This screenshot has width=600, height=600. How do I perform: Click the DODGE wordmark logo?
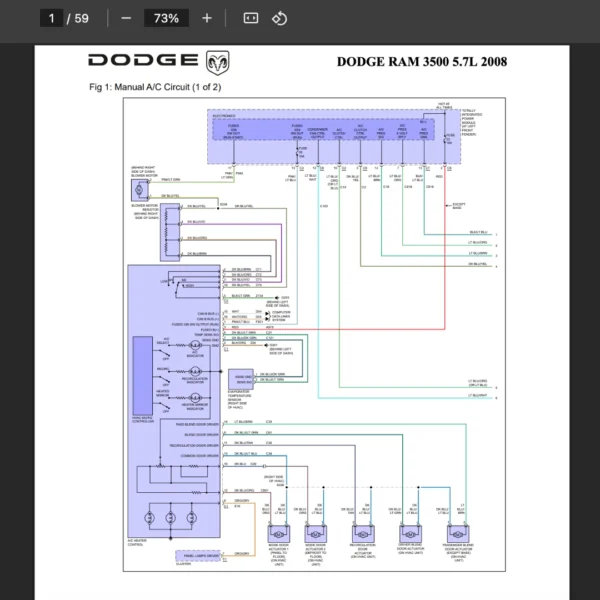click(143, 60)
